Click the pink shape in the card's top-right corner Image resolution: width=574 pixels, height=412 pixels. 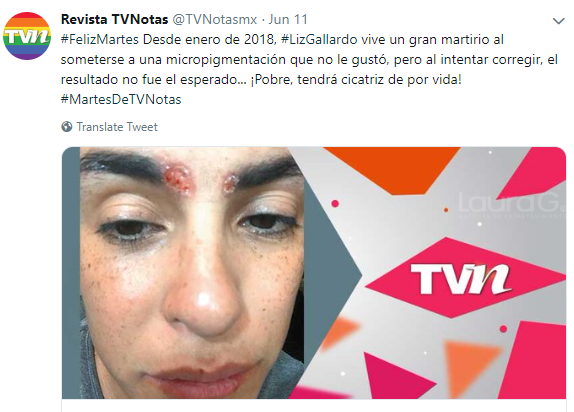pyautogui.click(x=534, y=173)
